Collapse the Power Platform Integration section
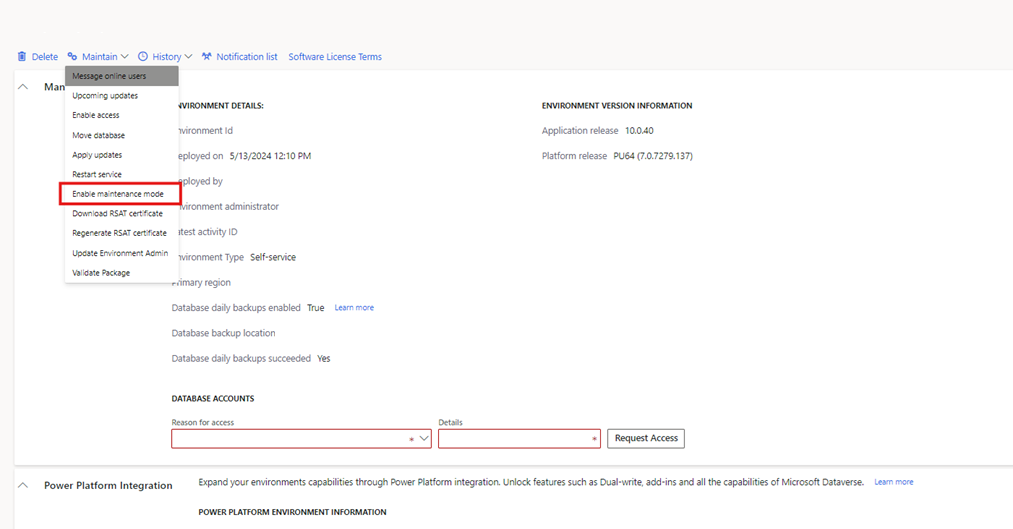The image size is (1013, 529). click(23, 485)
